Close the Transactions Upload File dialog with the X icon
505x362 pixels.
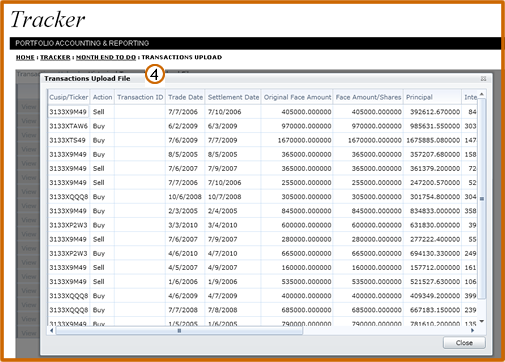point(483,79)
